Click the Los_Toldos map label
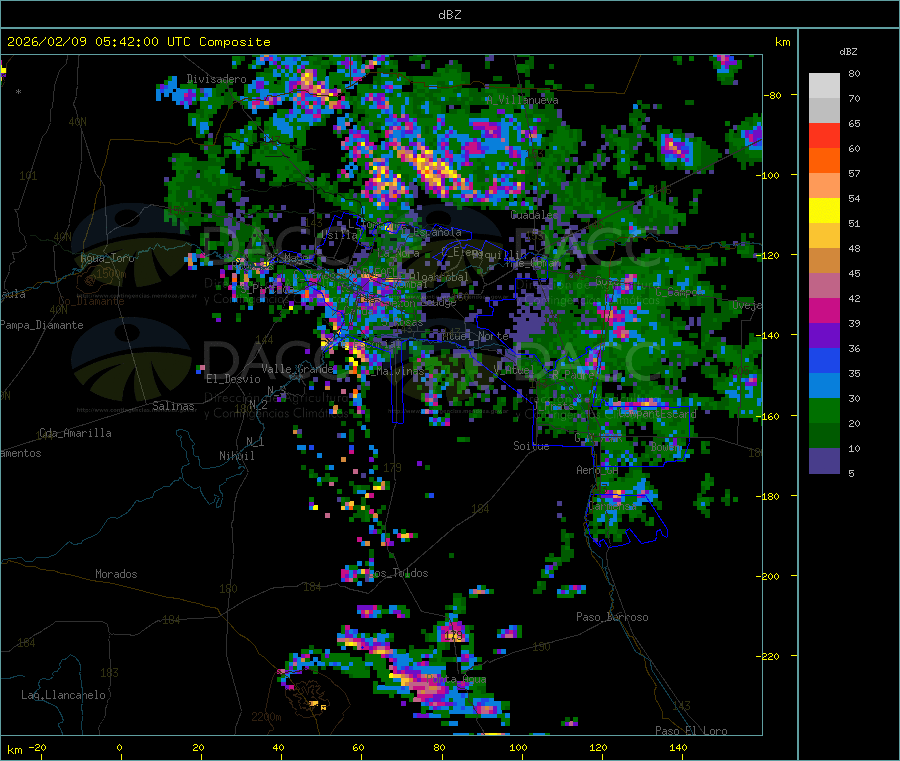 pyautogui.click(x=398, y=573)
